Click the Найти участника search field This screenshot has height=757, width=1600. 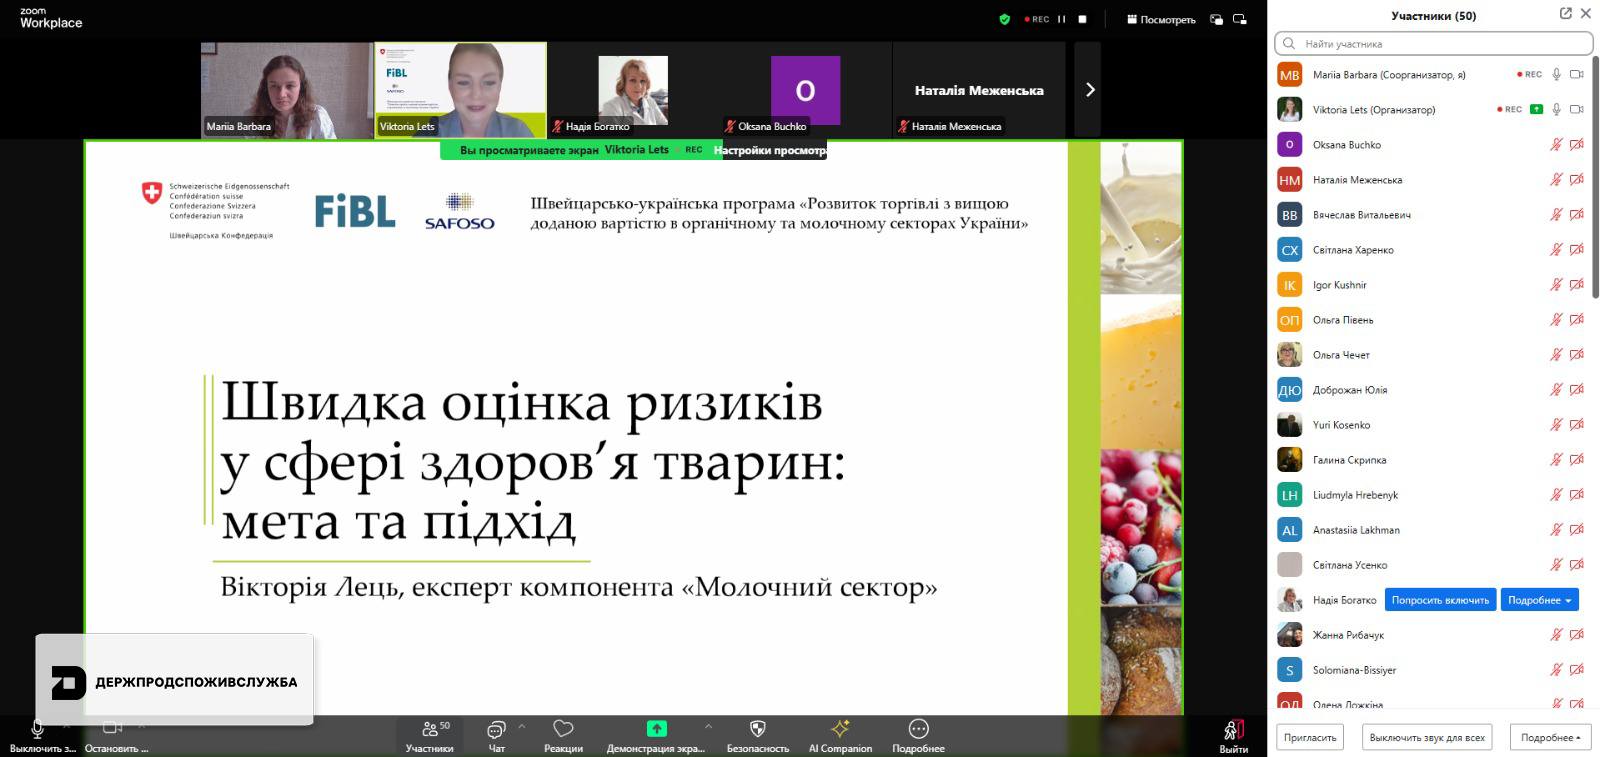click(x=1433, y=44)
